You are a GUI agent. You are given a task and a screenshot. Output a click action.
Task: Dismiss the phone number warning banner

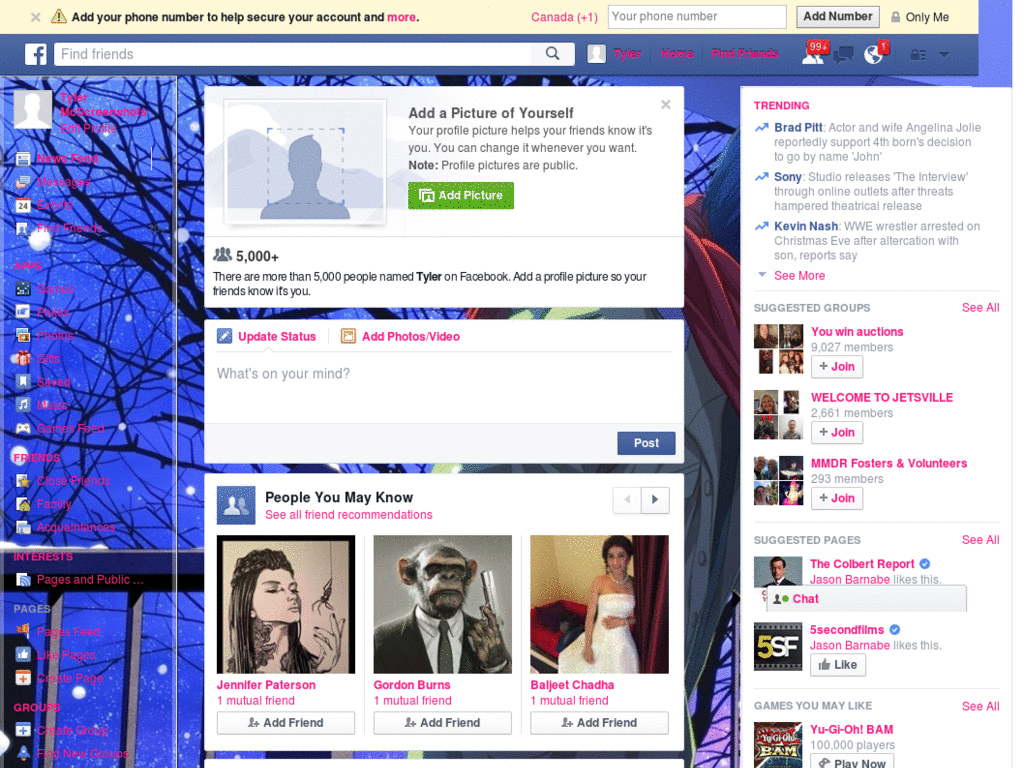pyautogui.click(x=36, y=17)
